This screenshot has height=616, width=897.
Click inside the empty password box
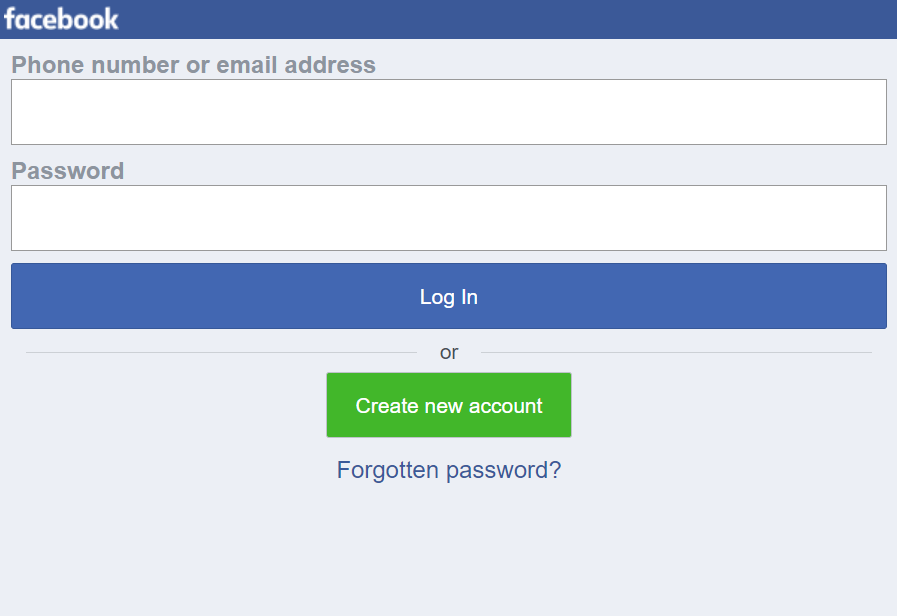pos(448,218)
